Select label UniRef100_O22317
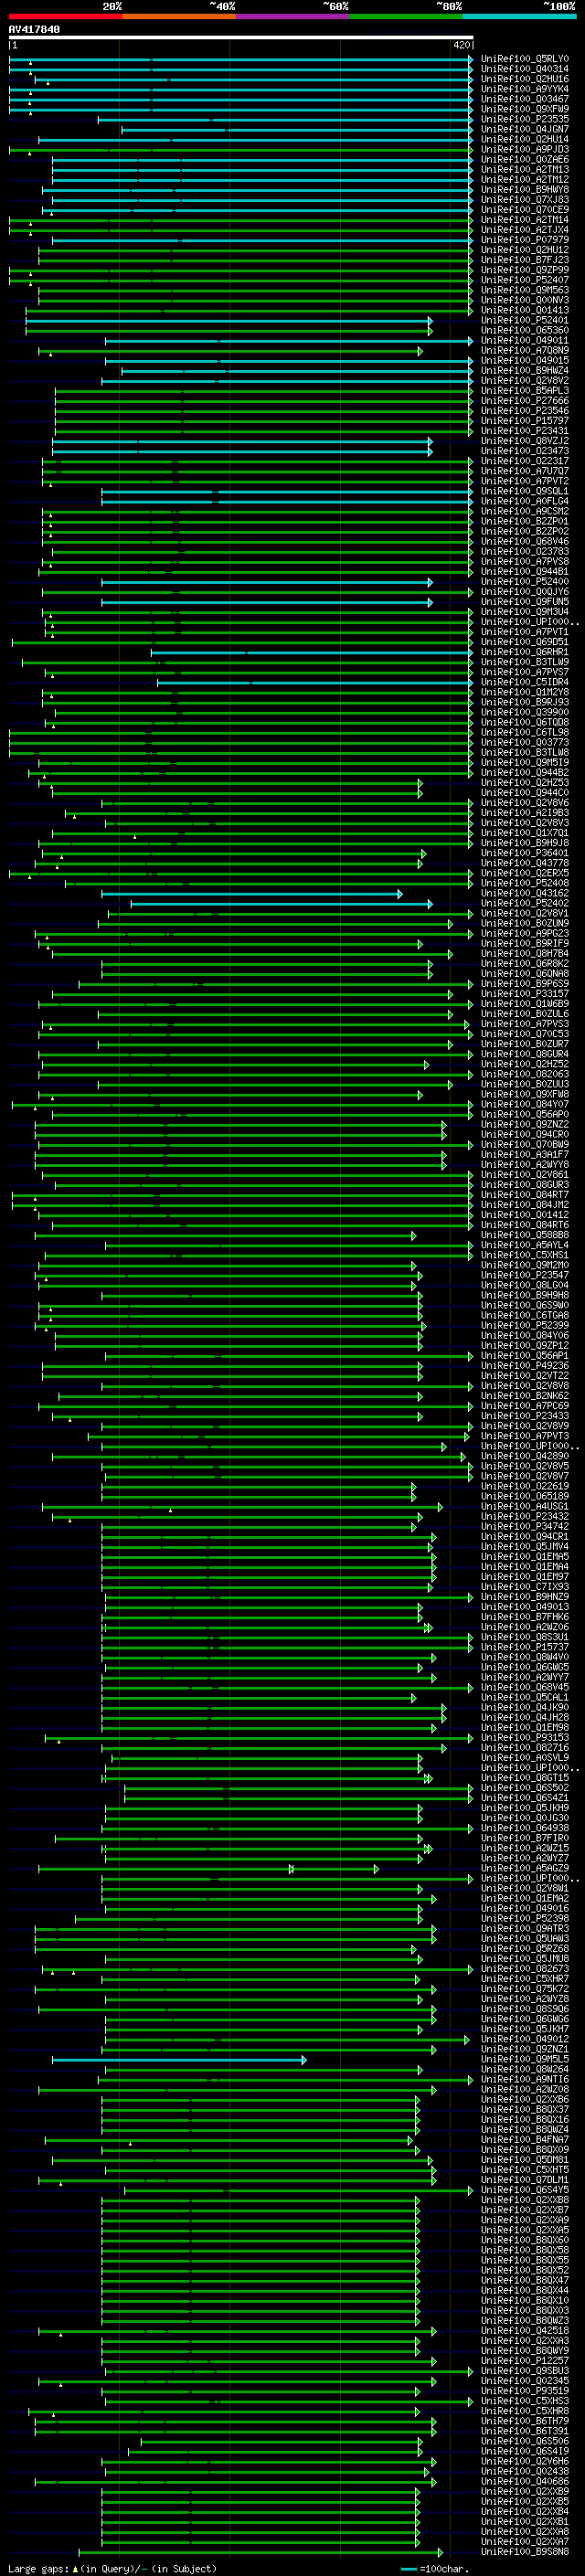This screenshot has width=585, height=2576. 525,461
